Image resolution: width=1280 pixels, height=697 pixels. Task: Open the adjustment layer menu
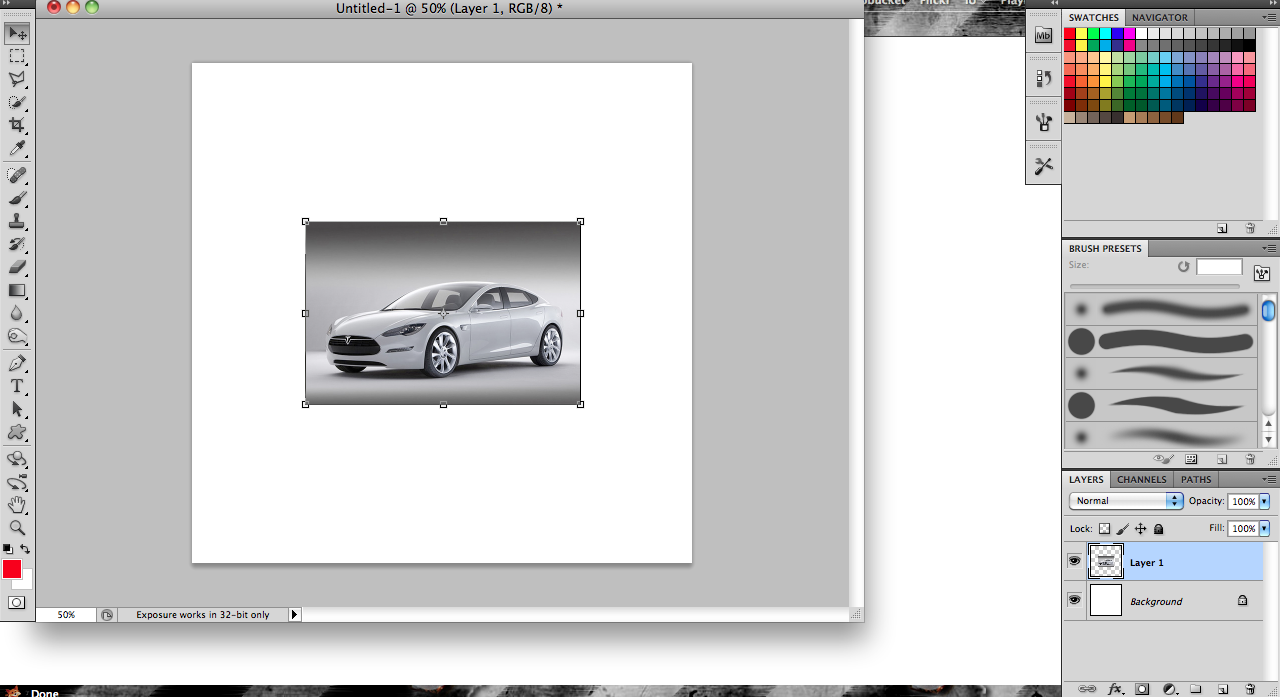pyautogui.click(x=1168, y=689)
